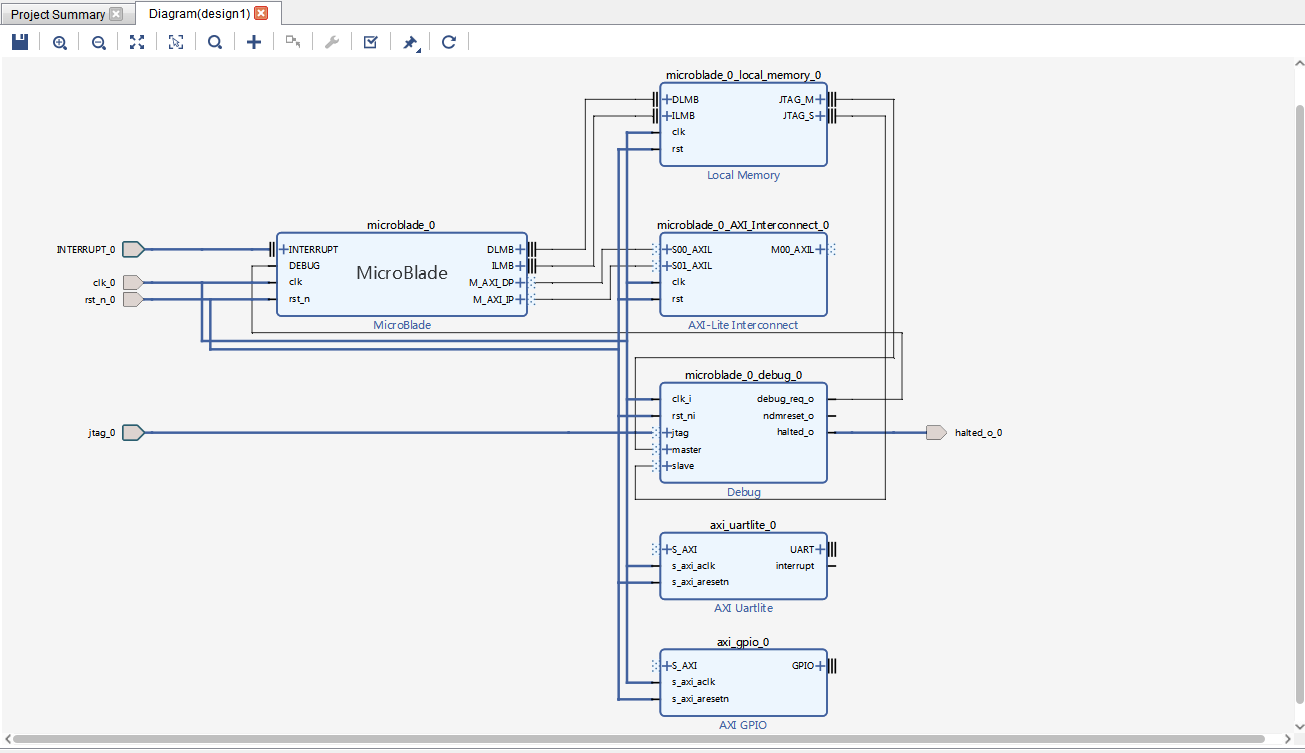
Task: Open search in the diagram toolbar
Action: coord(215,42)
